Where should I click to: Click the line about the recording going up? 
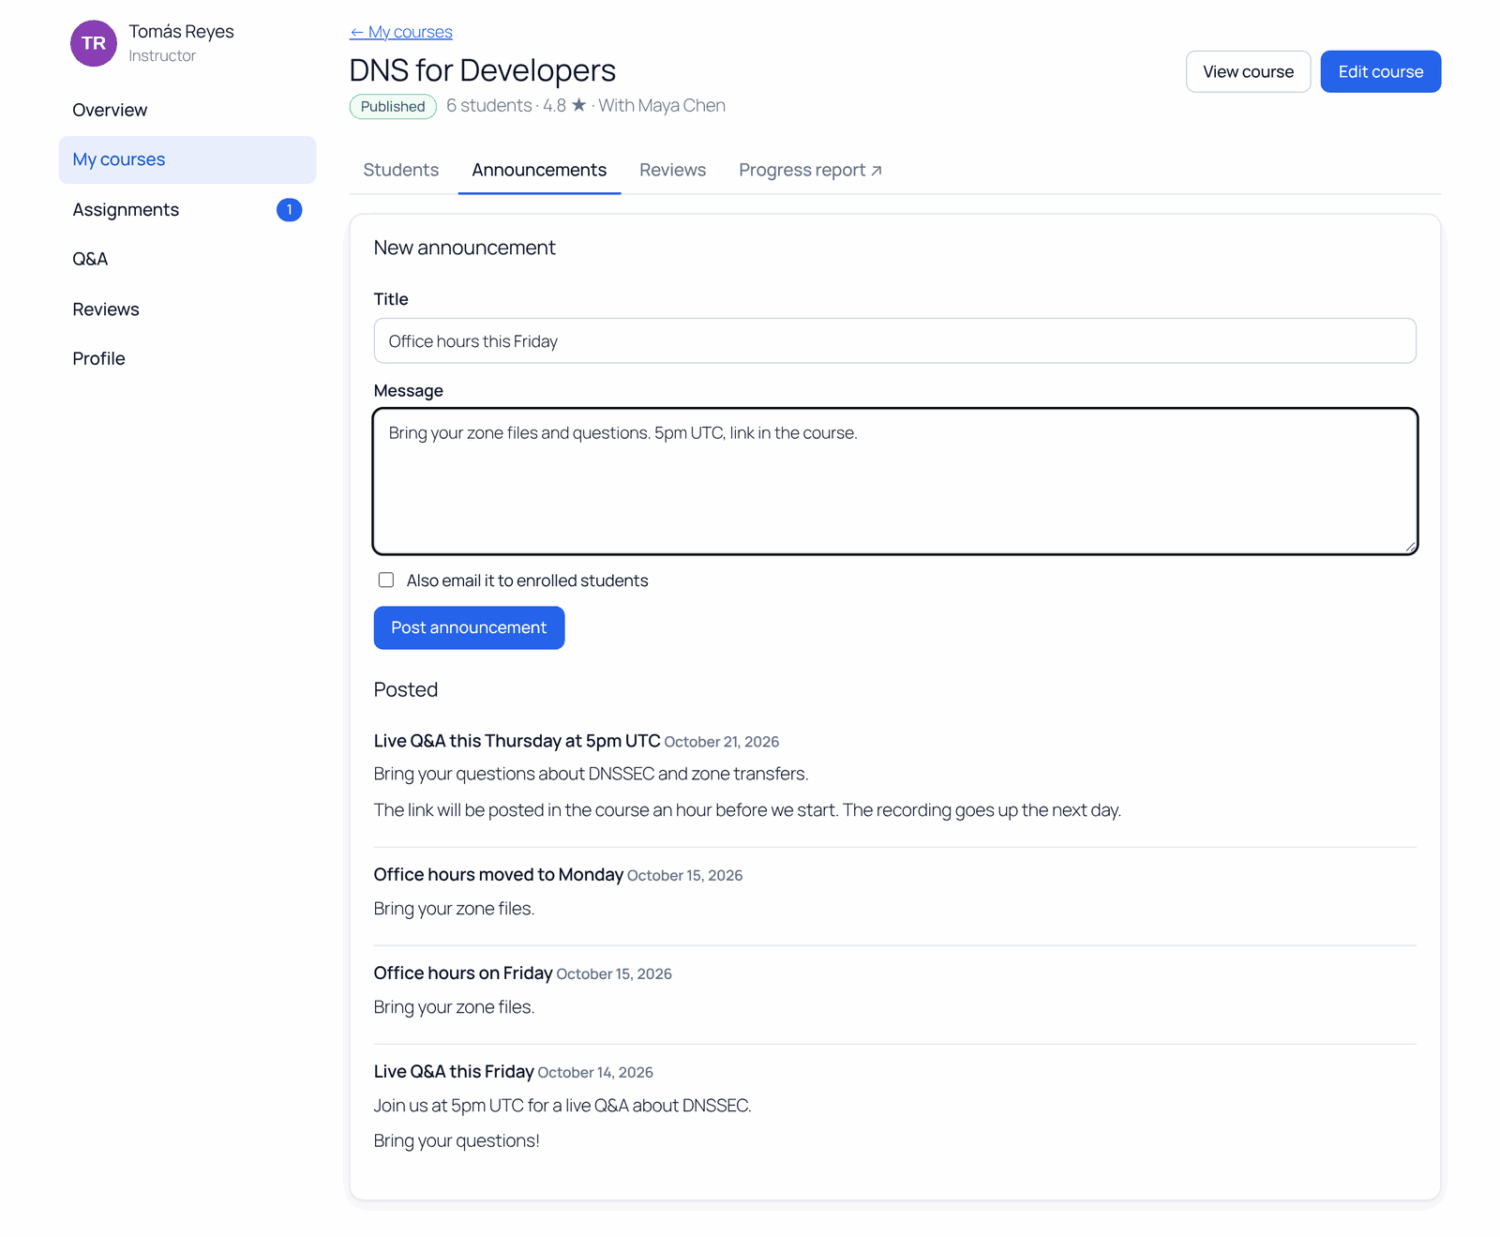coord(747,810)
